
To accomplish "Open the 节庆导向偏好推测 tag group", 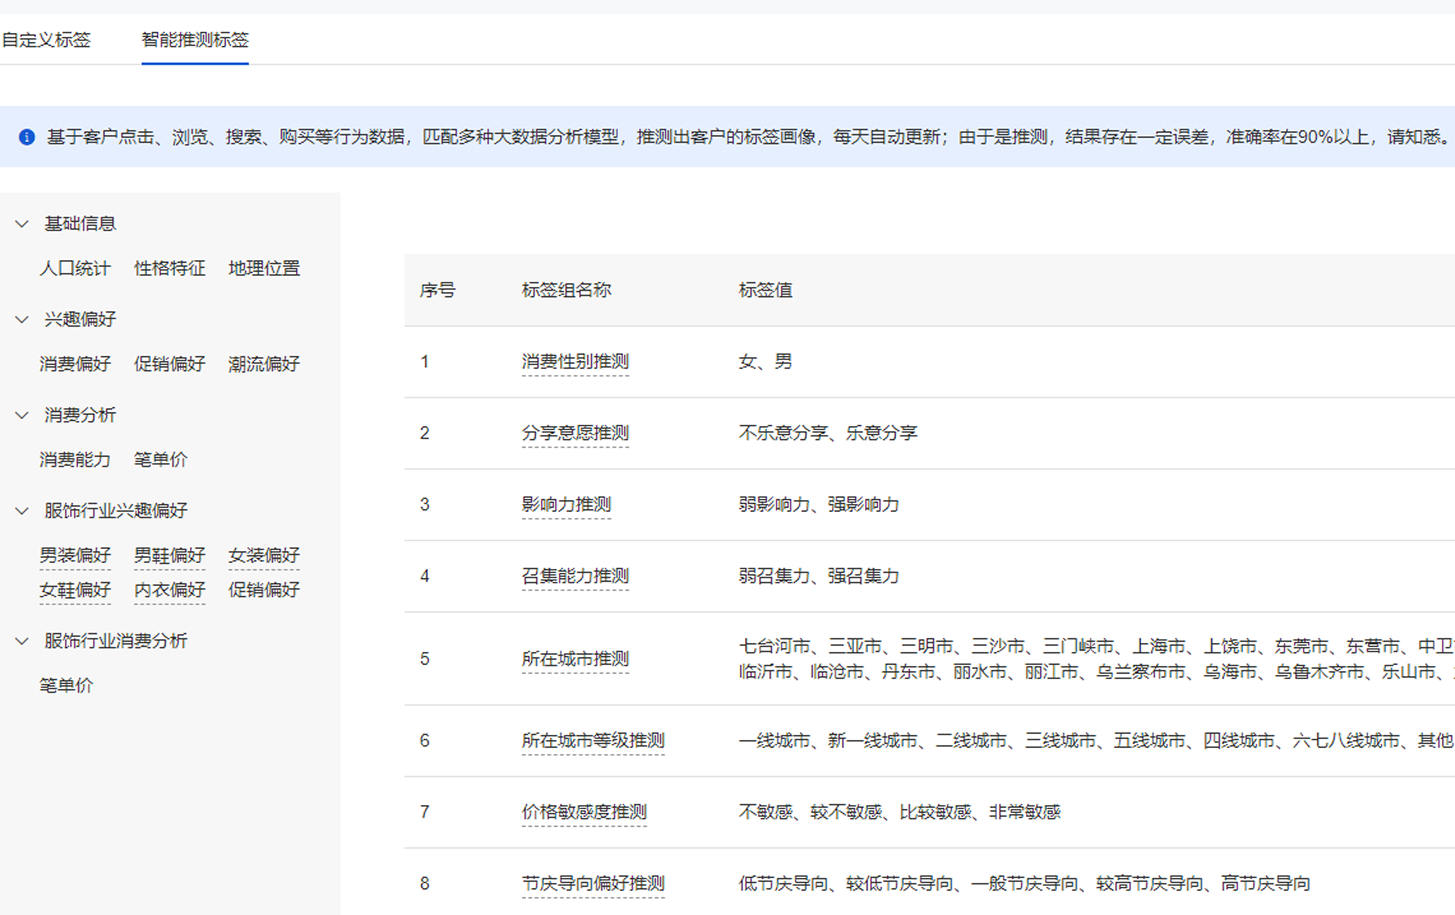I will [592, 883].
